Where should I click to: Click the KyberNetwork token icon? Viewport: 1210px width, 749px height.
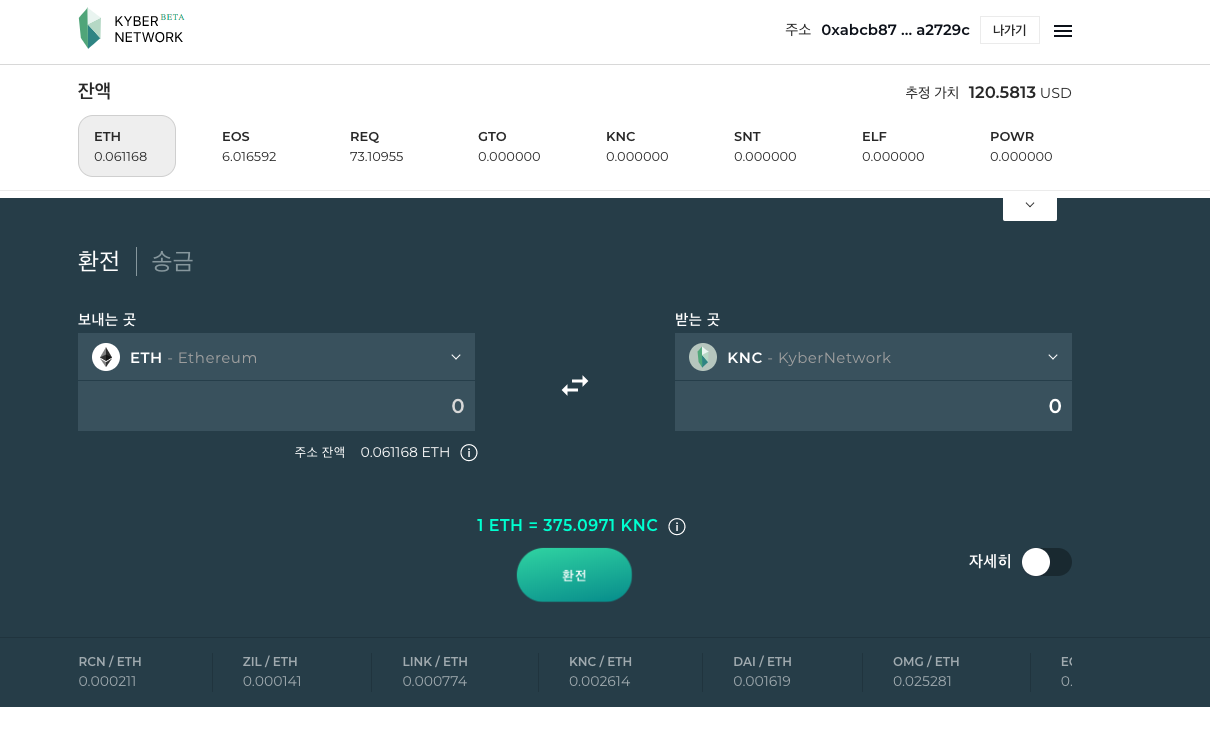(x=703, y=357)
